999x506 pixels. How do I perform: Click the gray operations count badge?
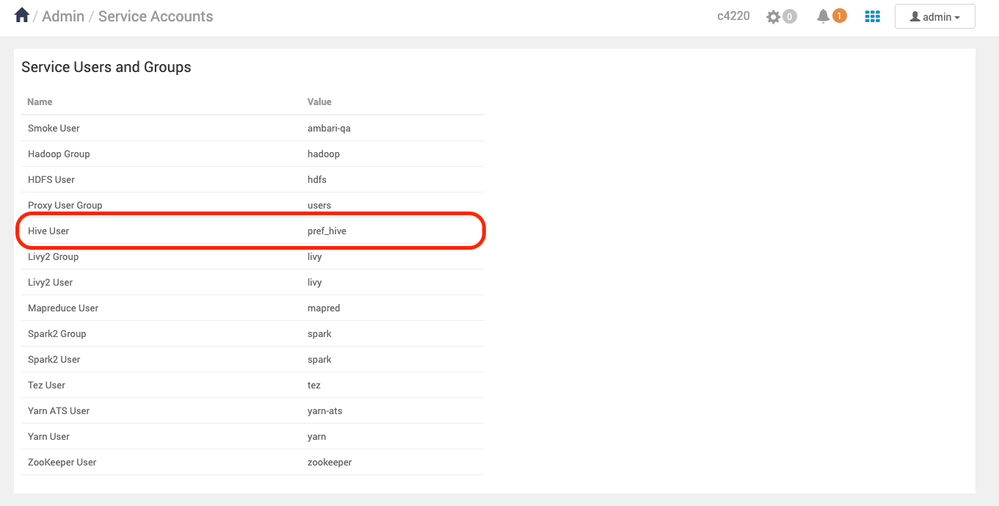(789, 17)
